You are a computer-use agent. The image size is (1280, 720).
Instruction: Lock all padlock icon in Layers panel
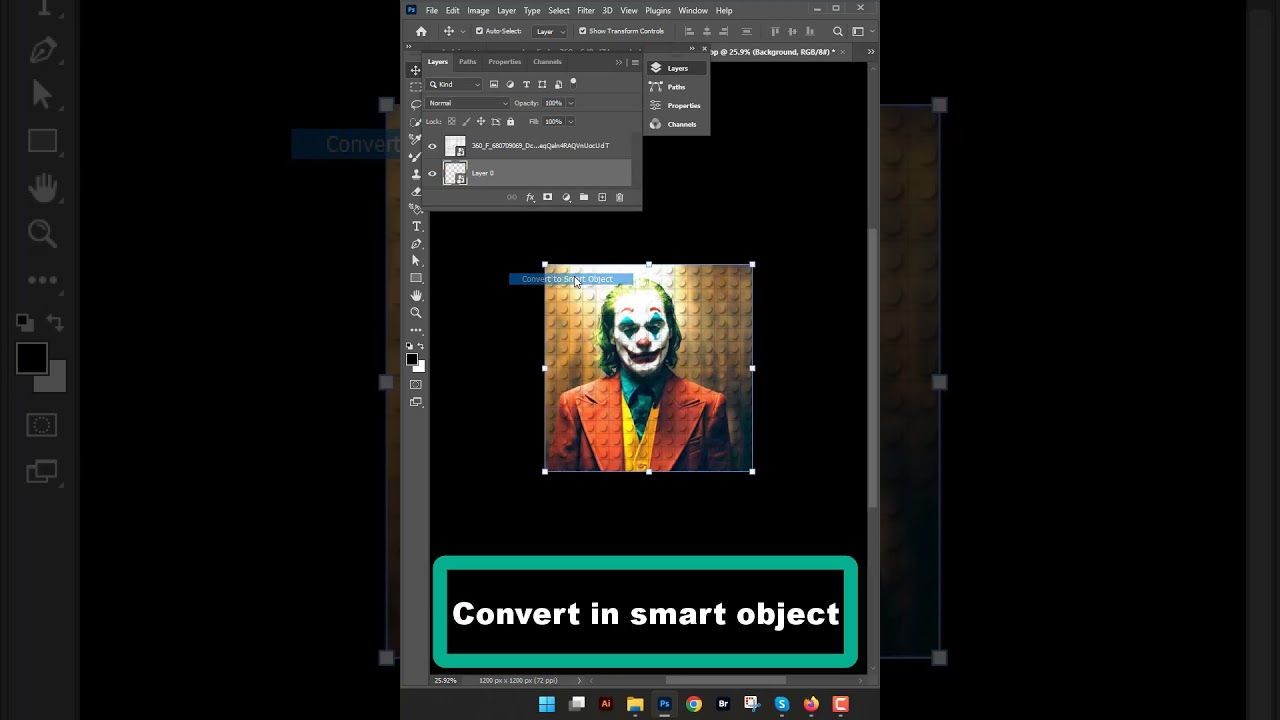[510, 121]
